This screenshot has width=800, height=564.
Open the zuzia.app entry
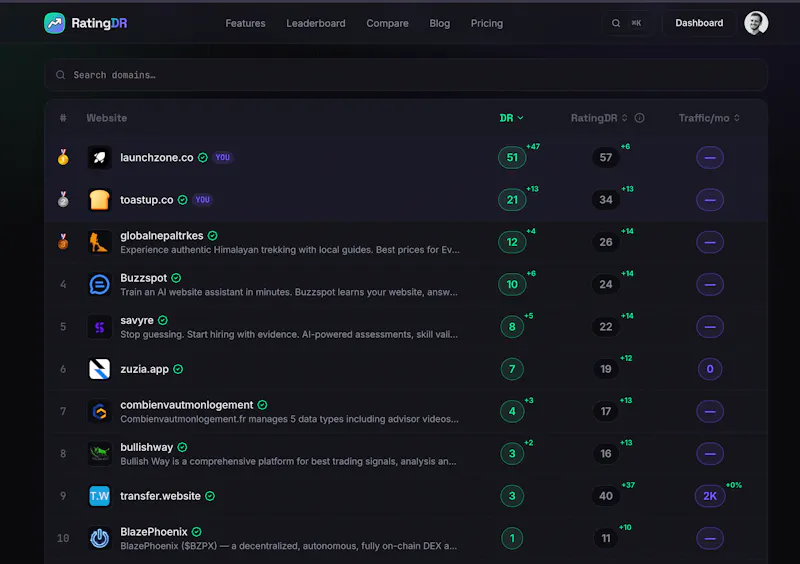pos(144,369)
